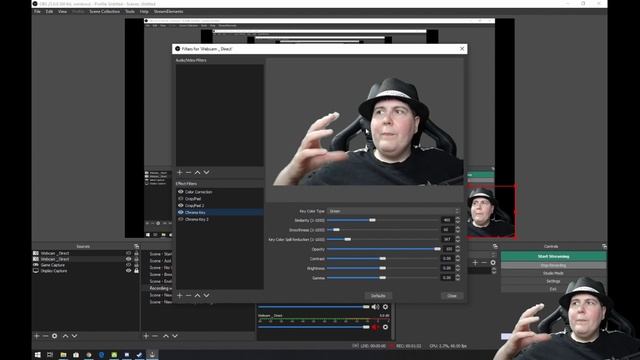Remove source with Sources panel minus icon
This screenshot has height=360, width=640.
coord(45,336)
